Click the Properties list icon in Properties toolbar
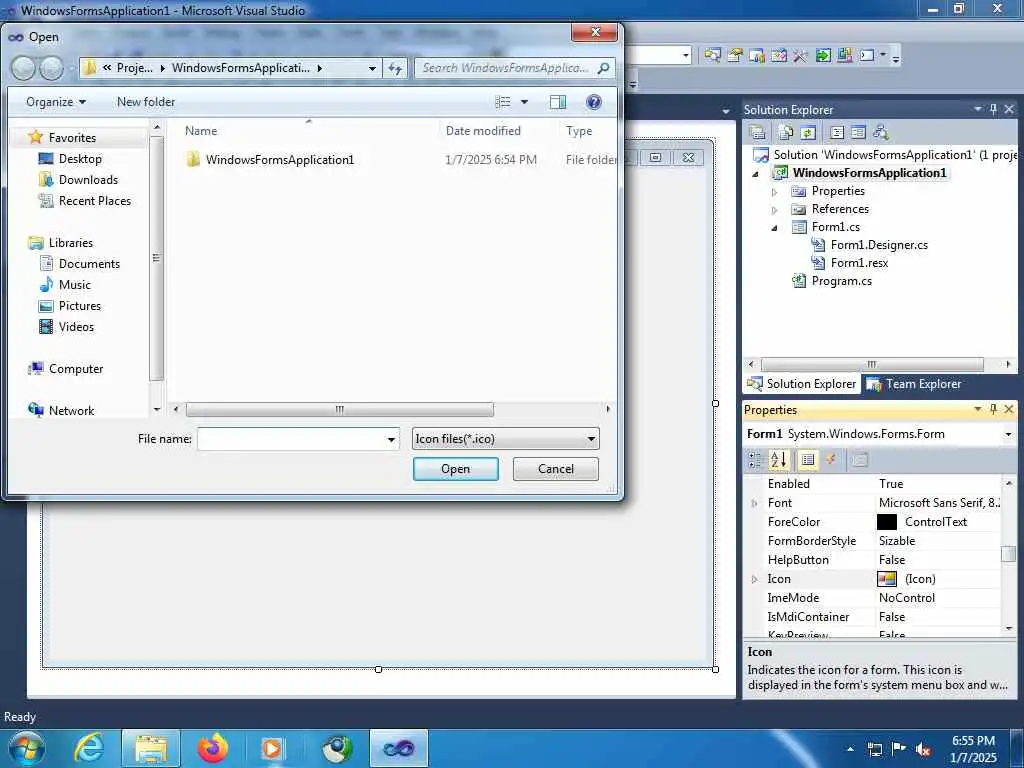 tap(808, 460)
